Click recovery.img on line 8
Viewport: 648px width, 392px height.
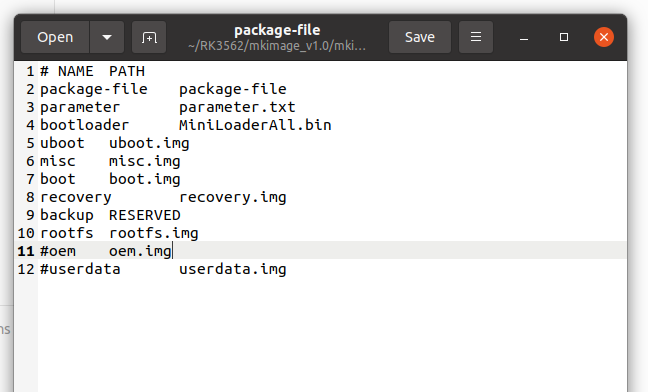(233, 197)
